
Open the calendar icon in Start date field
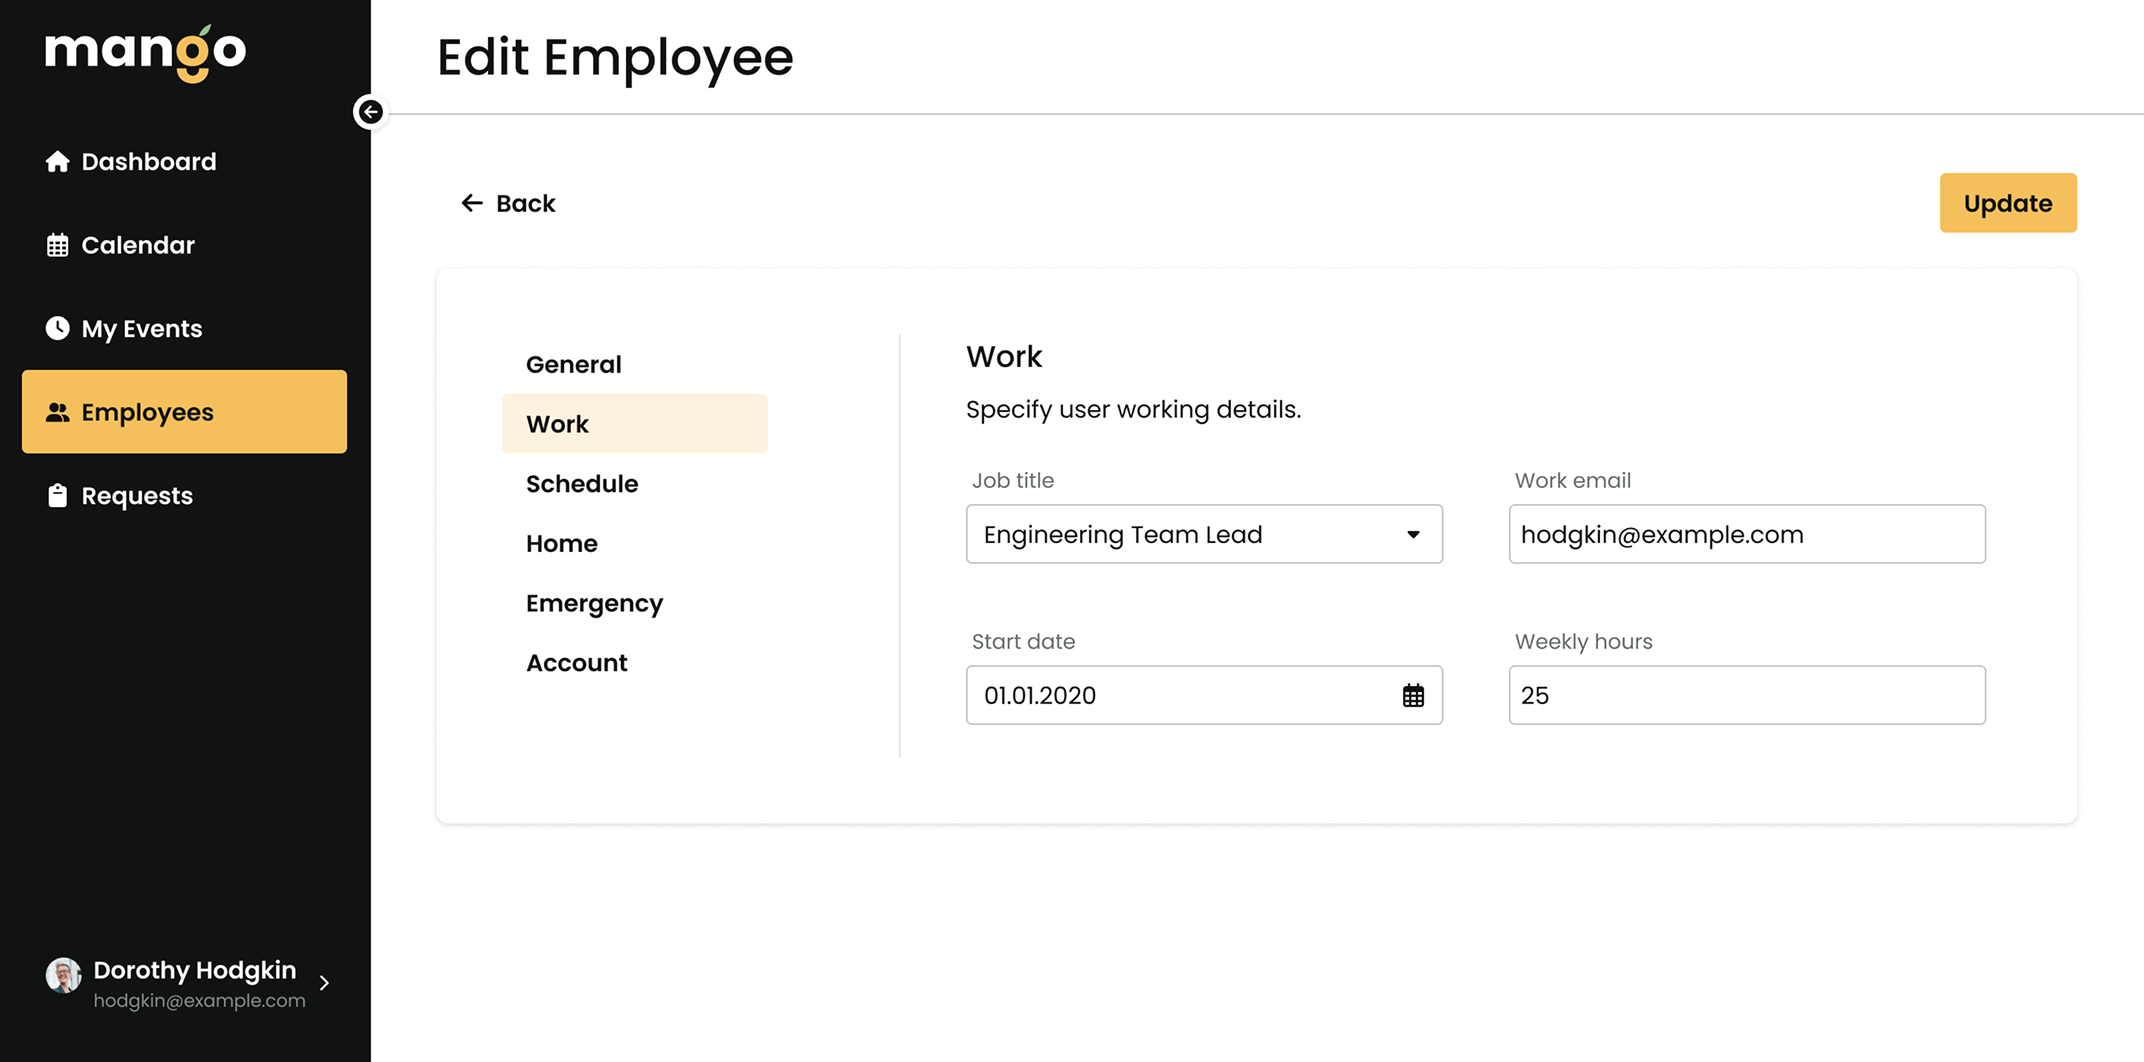[x=1411, y=695]
